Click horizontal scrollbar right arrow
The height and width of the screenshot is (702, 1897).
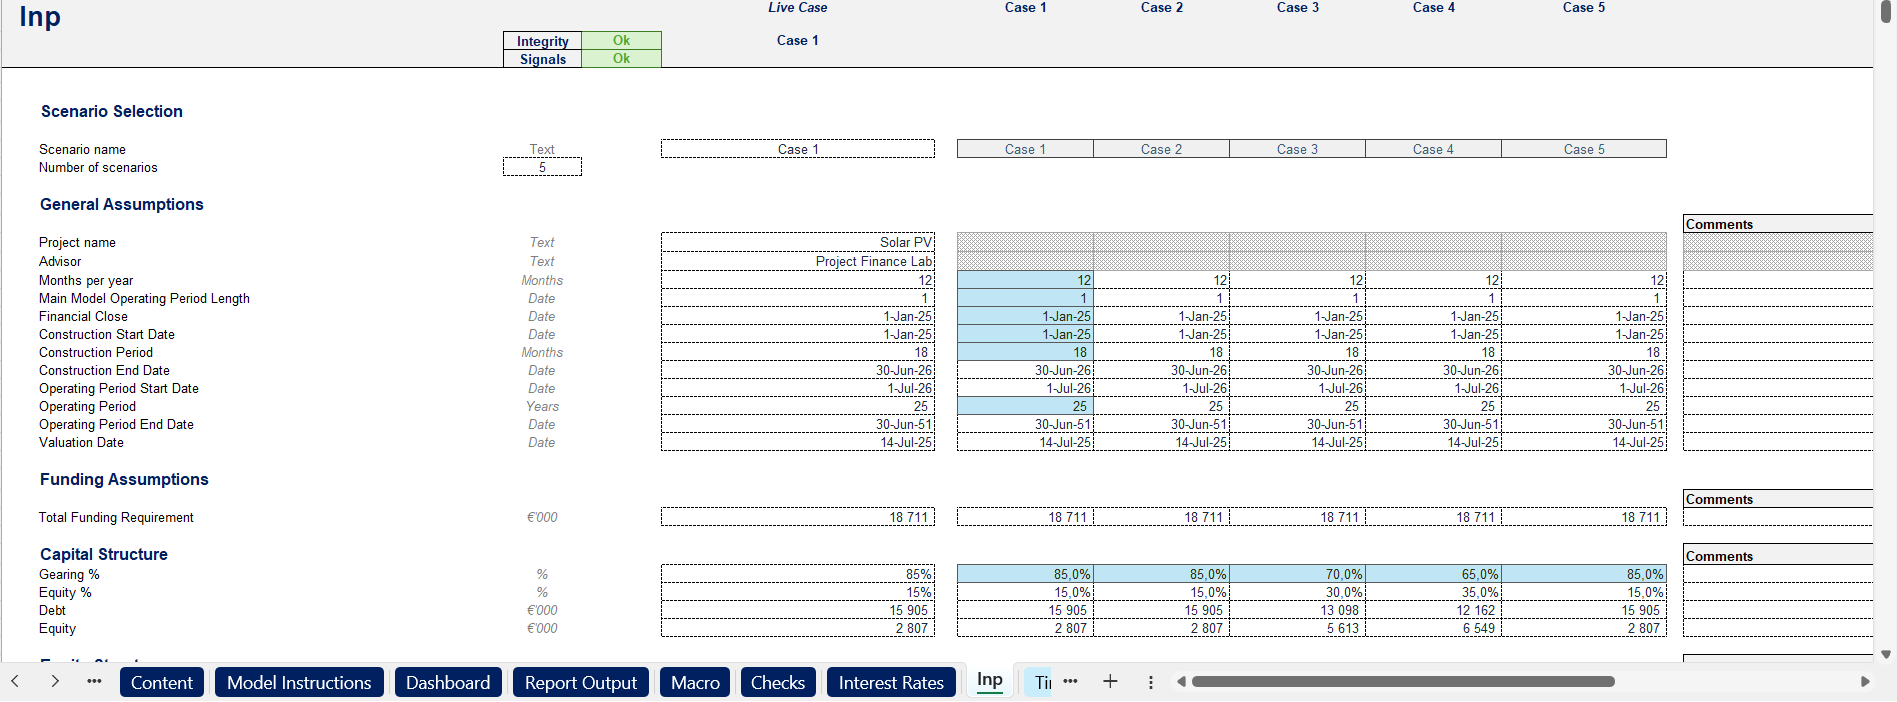point(1864,682)
